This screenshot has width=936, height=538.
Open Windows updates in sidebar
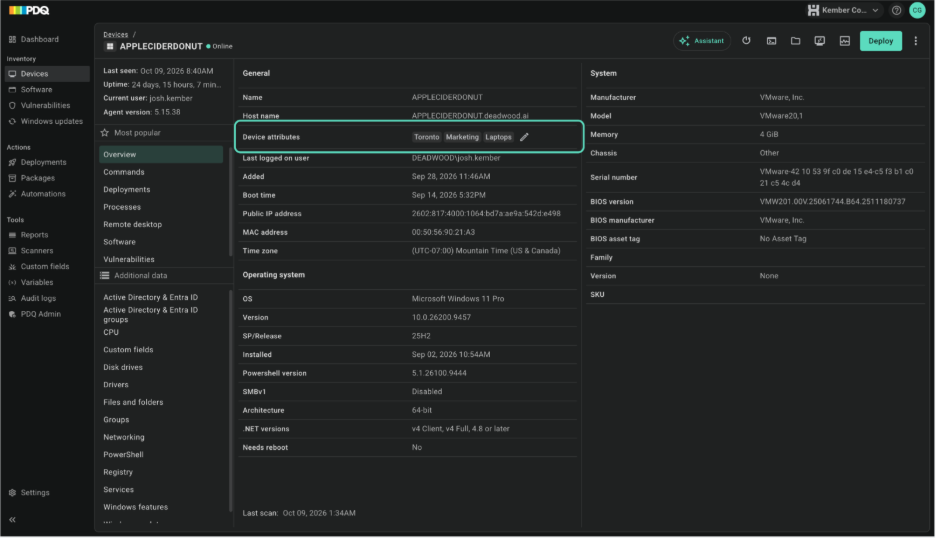tap(51, 121)
